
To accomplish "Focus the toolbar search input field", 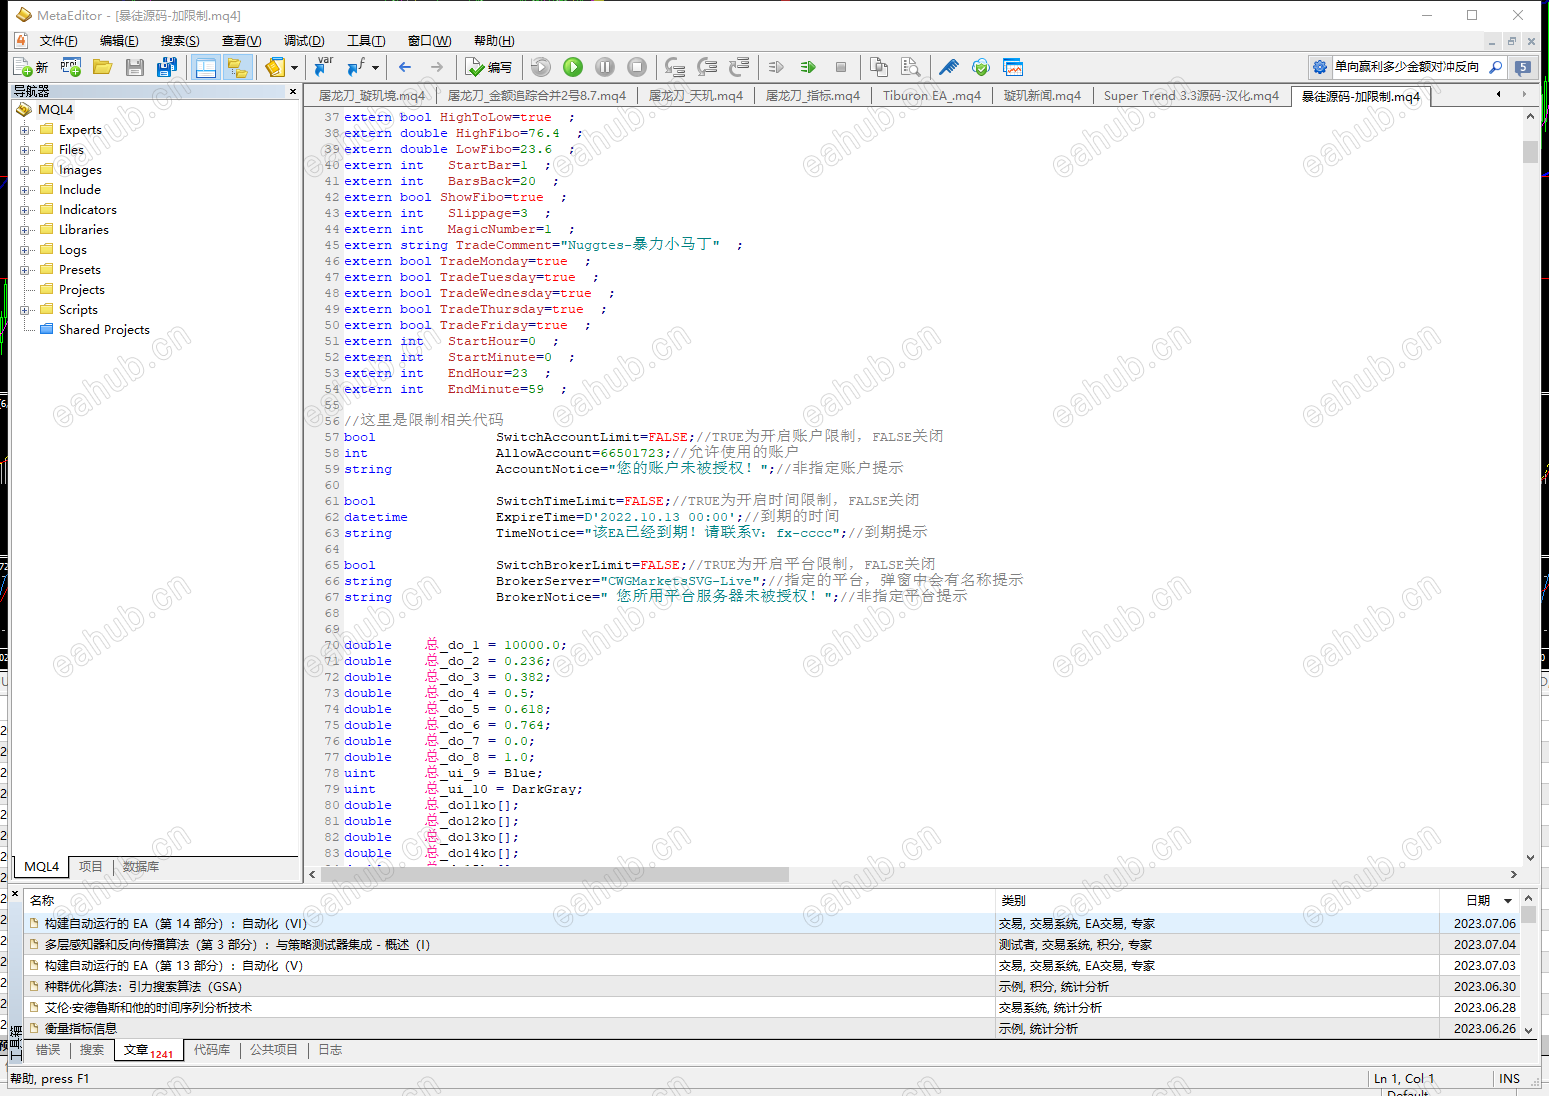I will [1408, 67].
